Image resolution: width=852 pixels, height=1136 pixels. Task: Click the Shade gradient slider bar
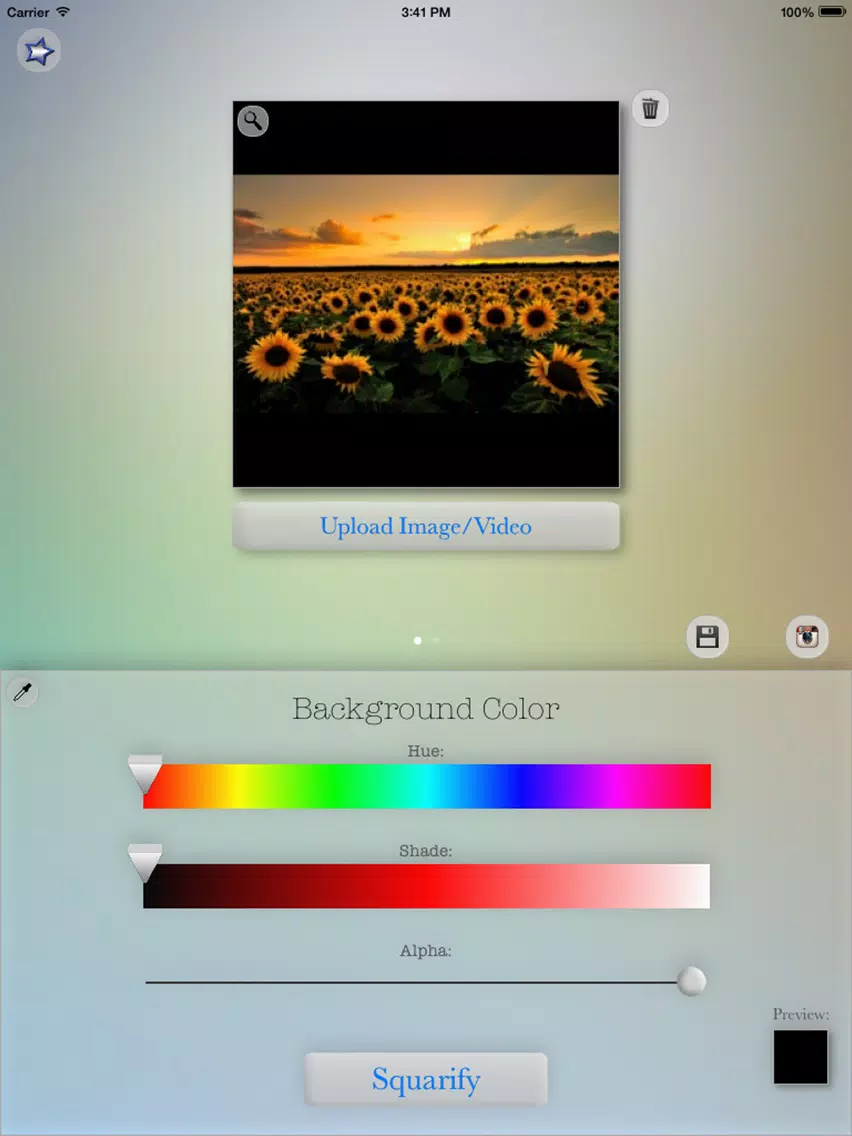click(427, 886)
